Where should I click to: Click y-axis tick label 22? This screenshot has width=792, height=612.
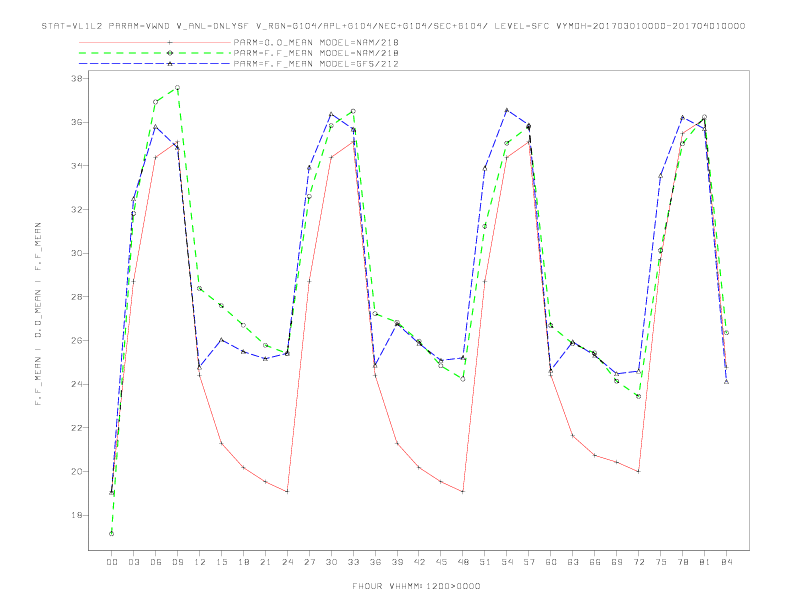[x=77, y=428]
